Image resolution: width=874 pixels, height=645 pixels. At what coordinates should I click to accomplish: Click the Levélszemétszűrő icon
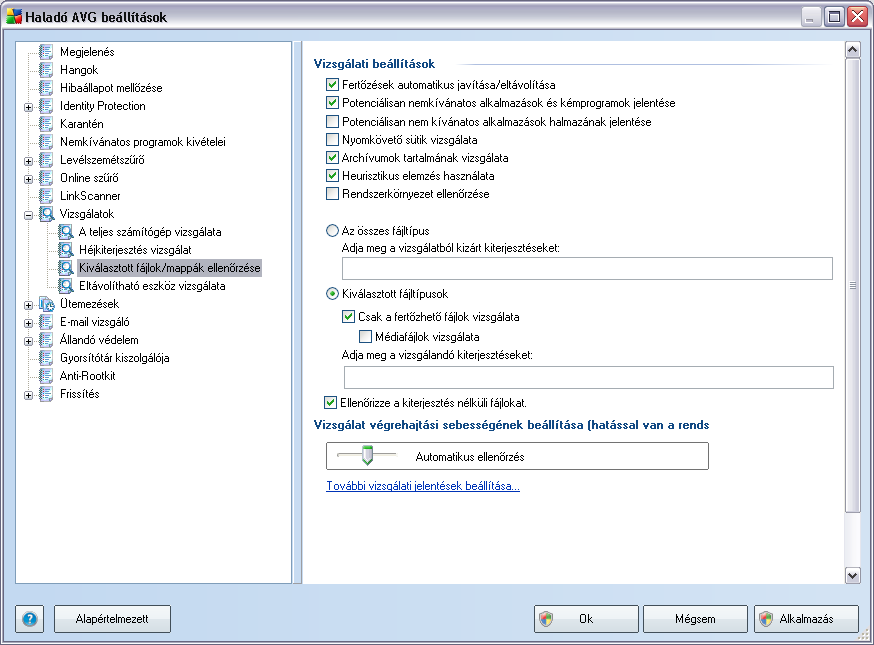(46, 160)
